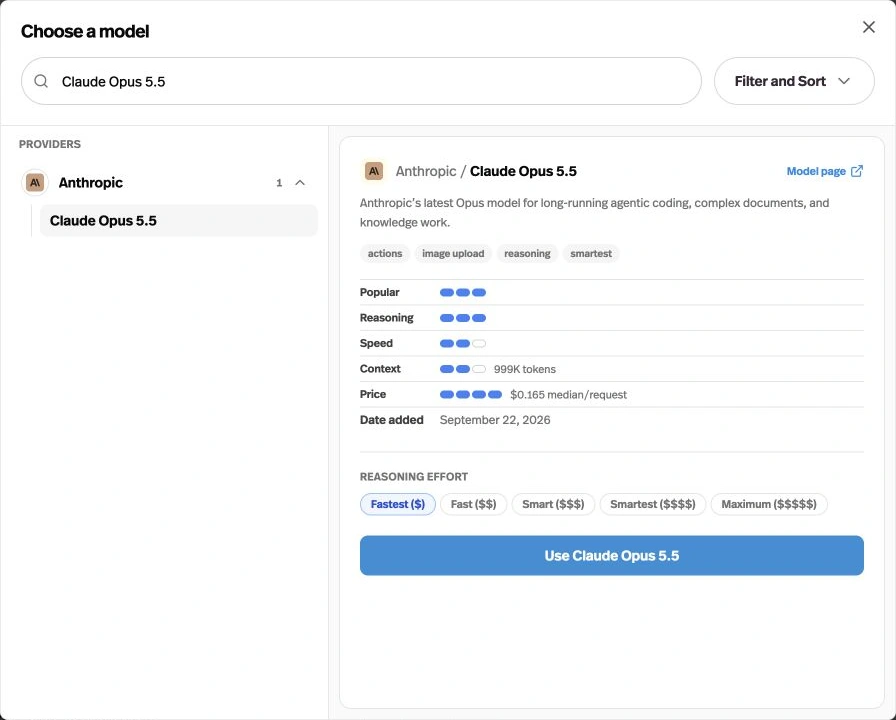The height and width of the screenshot is (720, 896).
Task: Click the model count 1 badge
Action: point(279,183)
